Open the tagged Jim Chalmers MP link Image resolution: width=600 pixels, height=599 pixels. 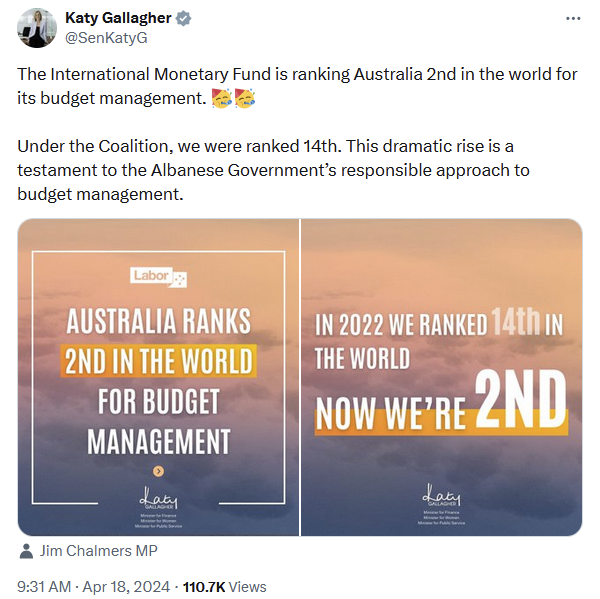click(98, 551)
